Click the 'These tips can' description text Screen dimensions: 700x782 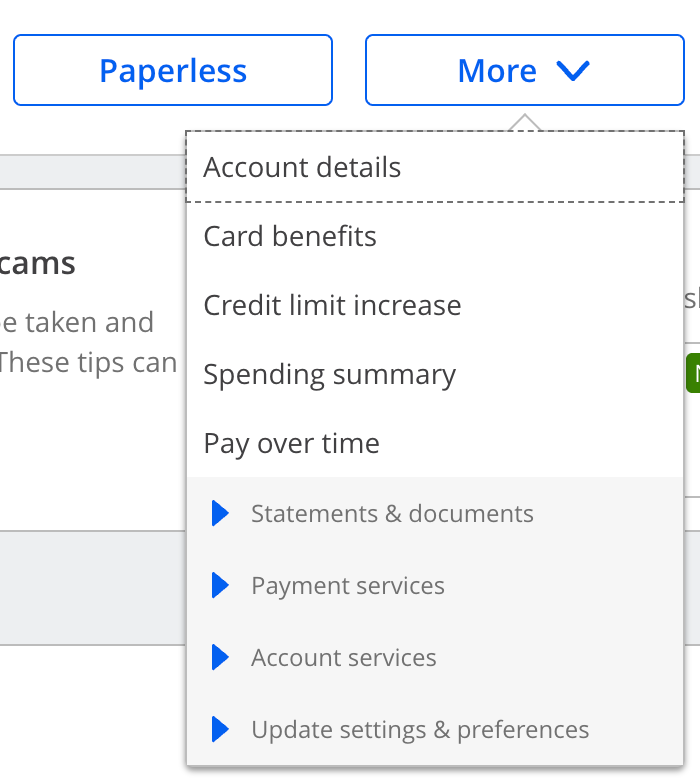(x=88, y=361)
